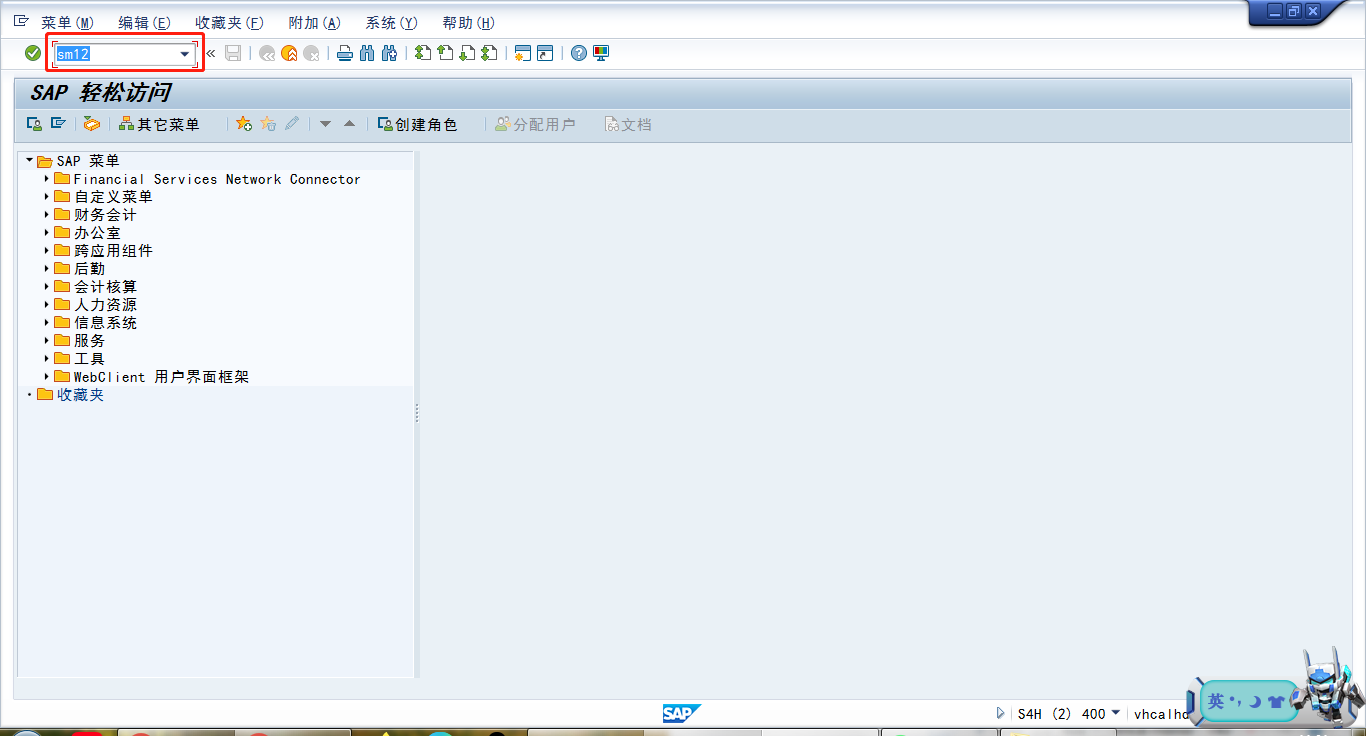
Task: Expand the 办公室 folder
Action: tap(47, 233)
